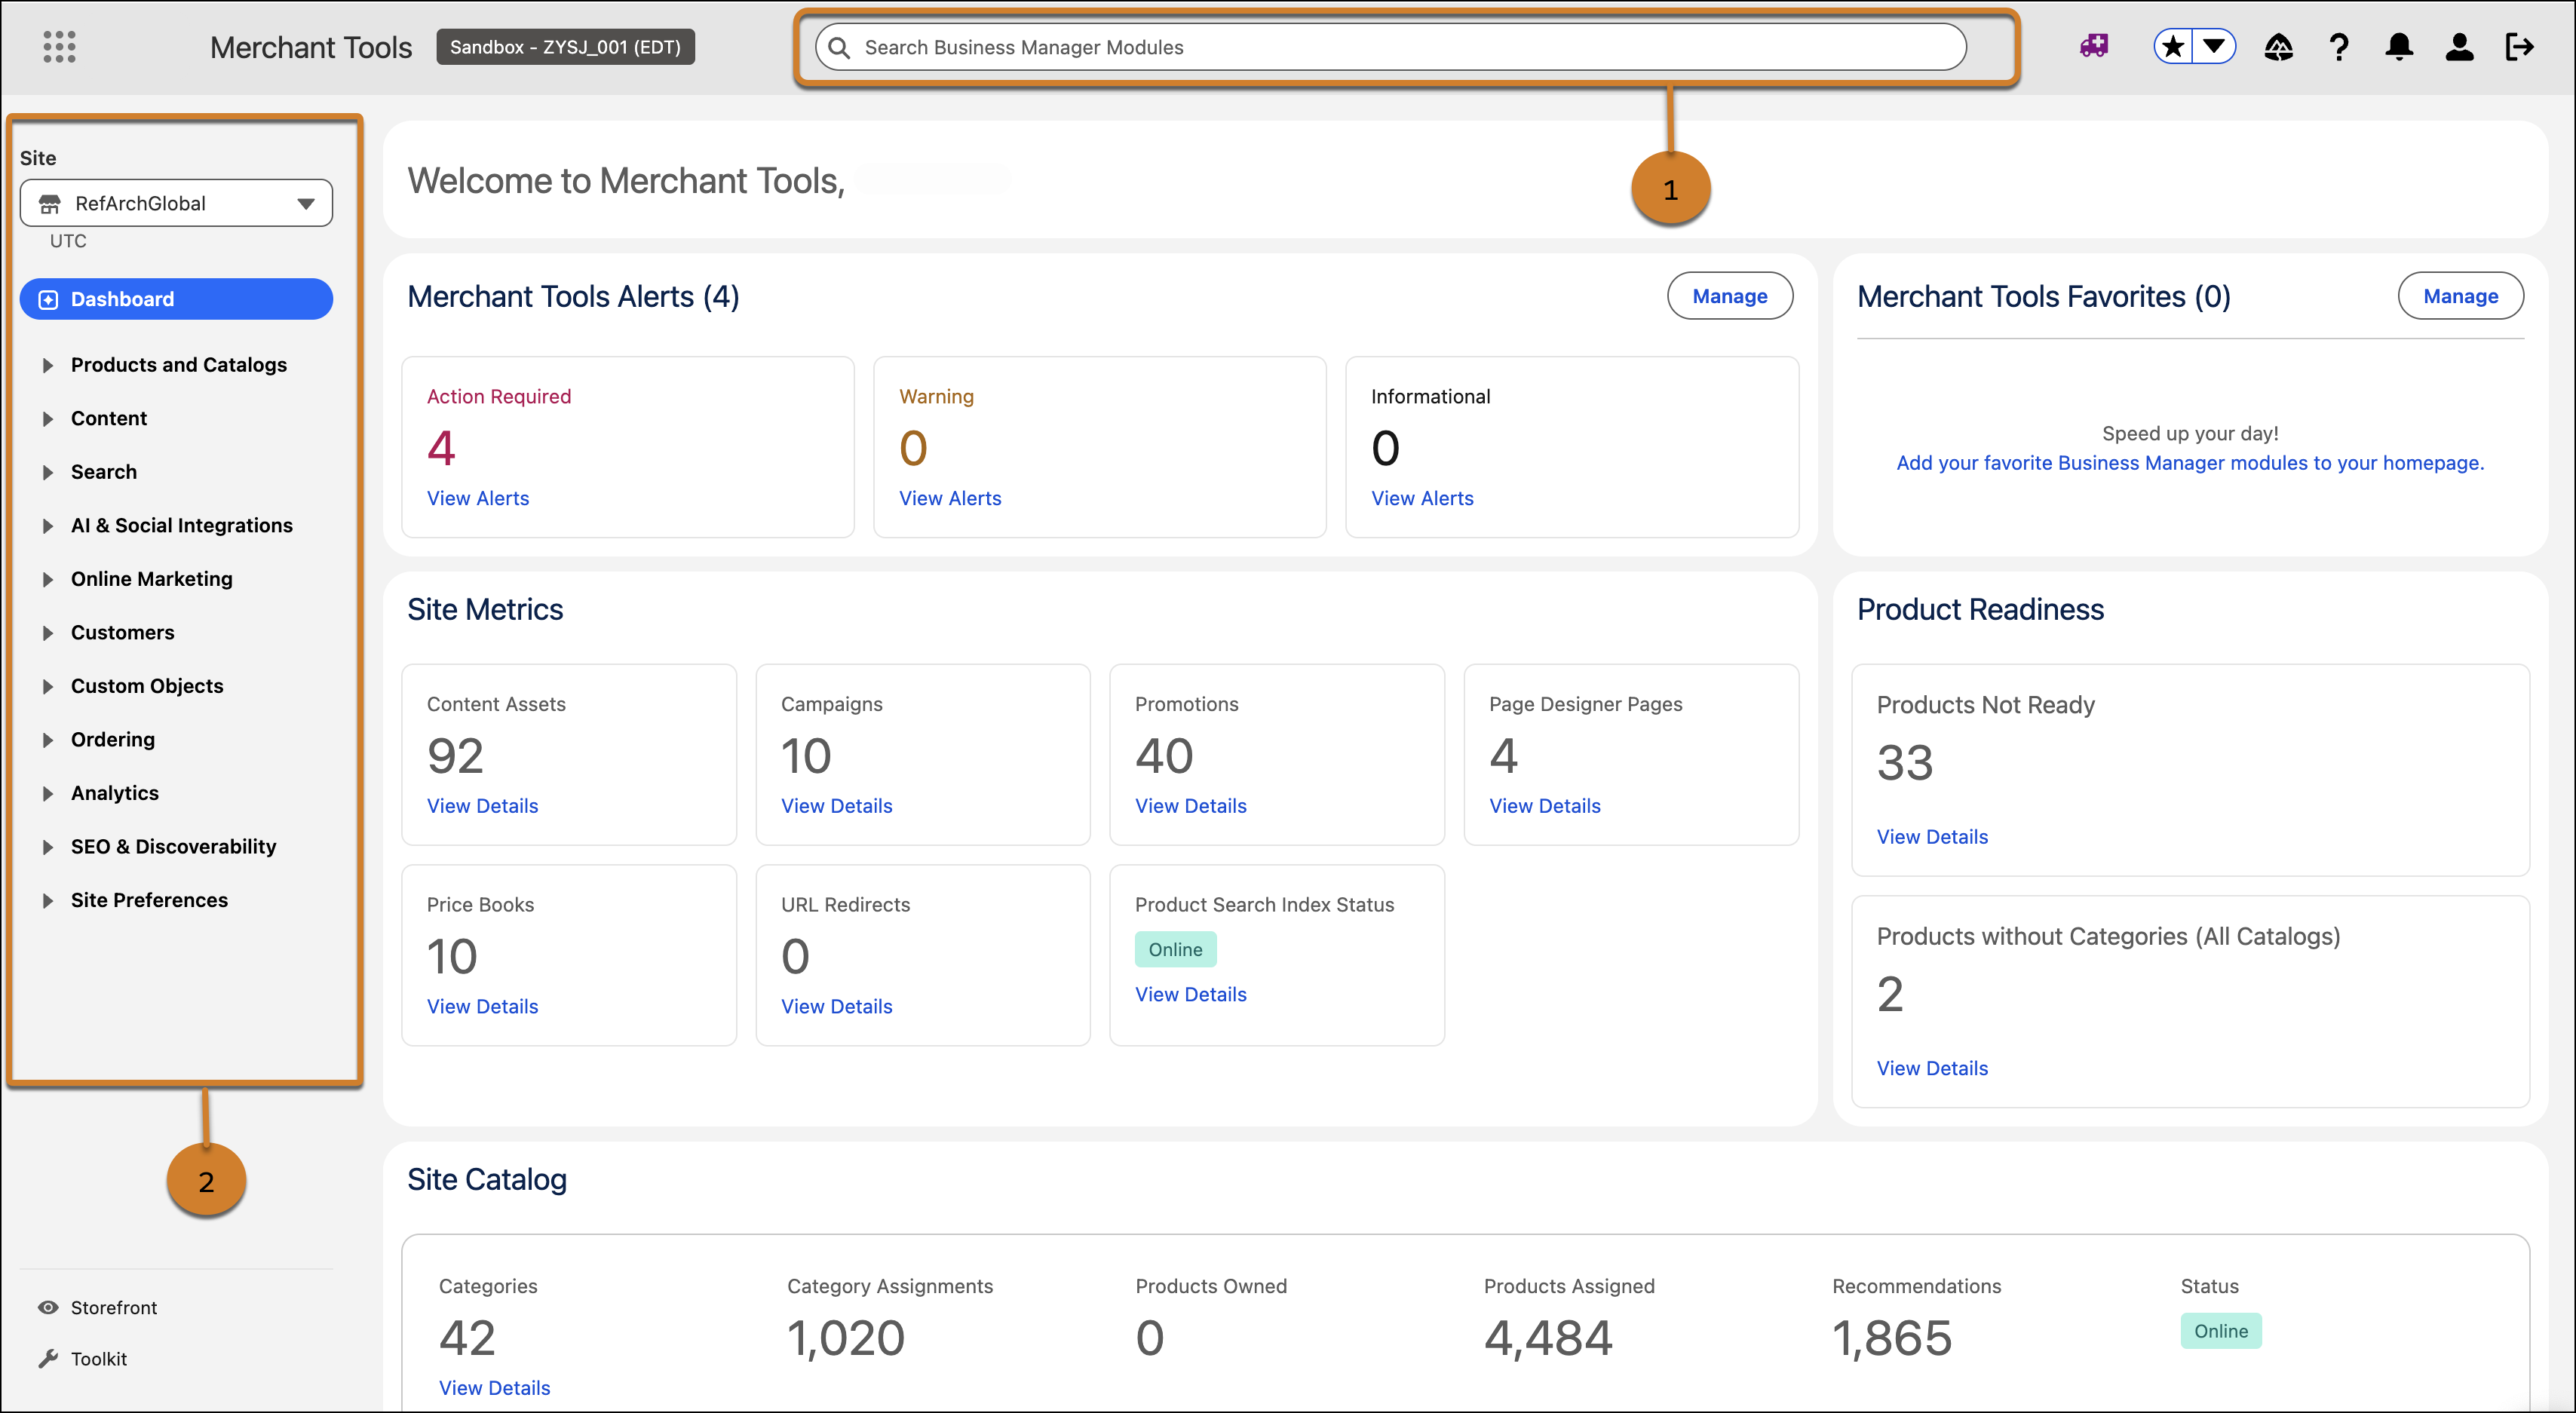Viewport: 2576px width, 1413px height.
Task: Select Dashboard in the sidebar
Action: click(176, 299)
